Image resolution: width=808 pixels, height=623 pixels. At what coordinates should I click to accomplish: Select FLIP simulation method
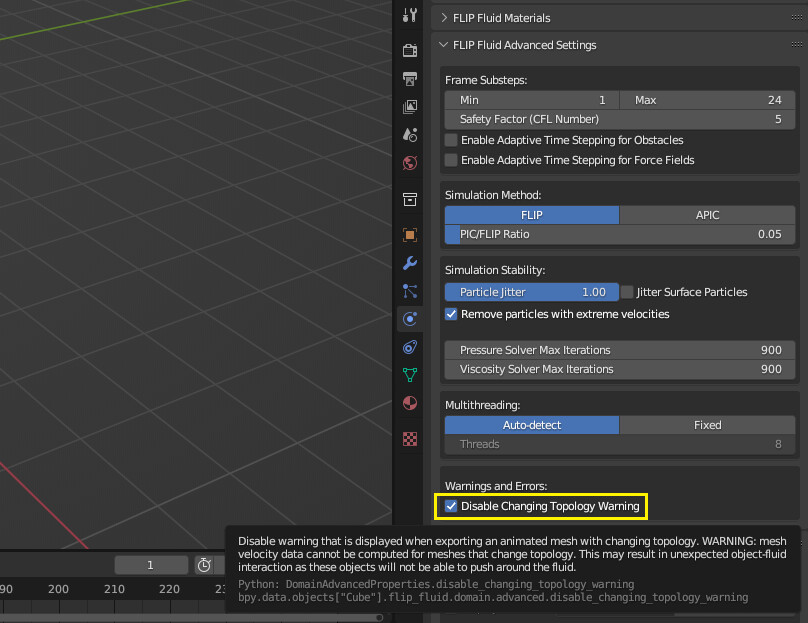[x=532, y=215]
